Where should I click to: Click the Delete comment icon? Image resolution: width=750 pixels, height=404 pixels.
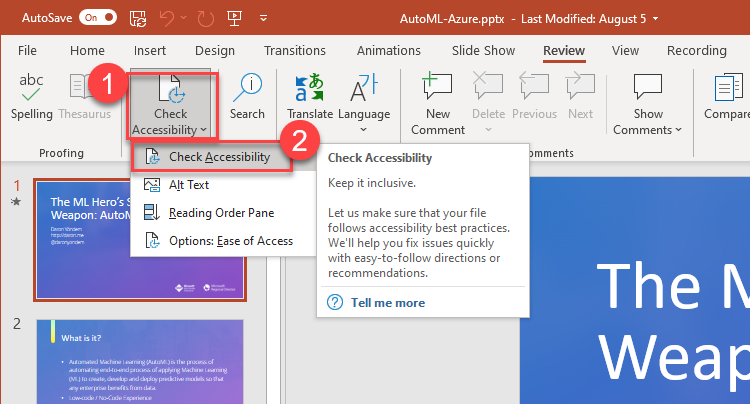pos(488,87)
